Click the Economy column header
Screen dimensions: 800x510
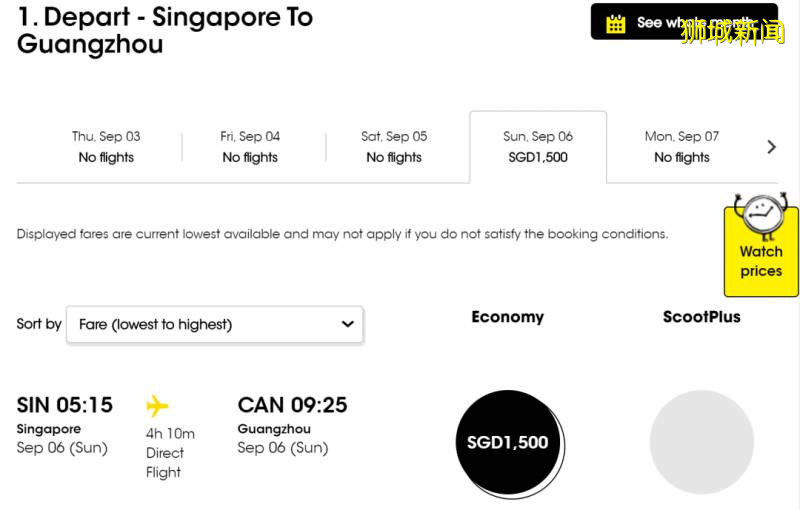point(508,317)
